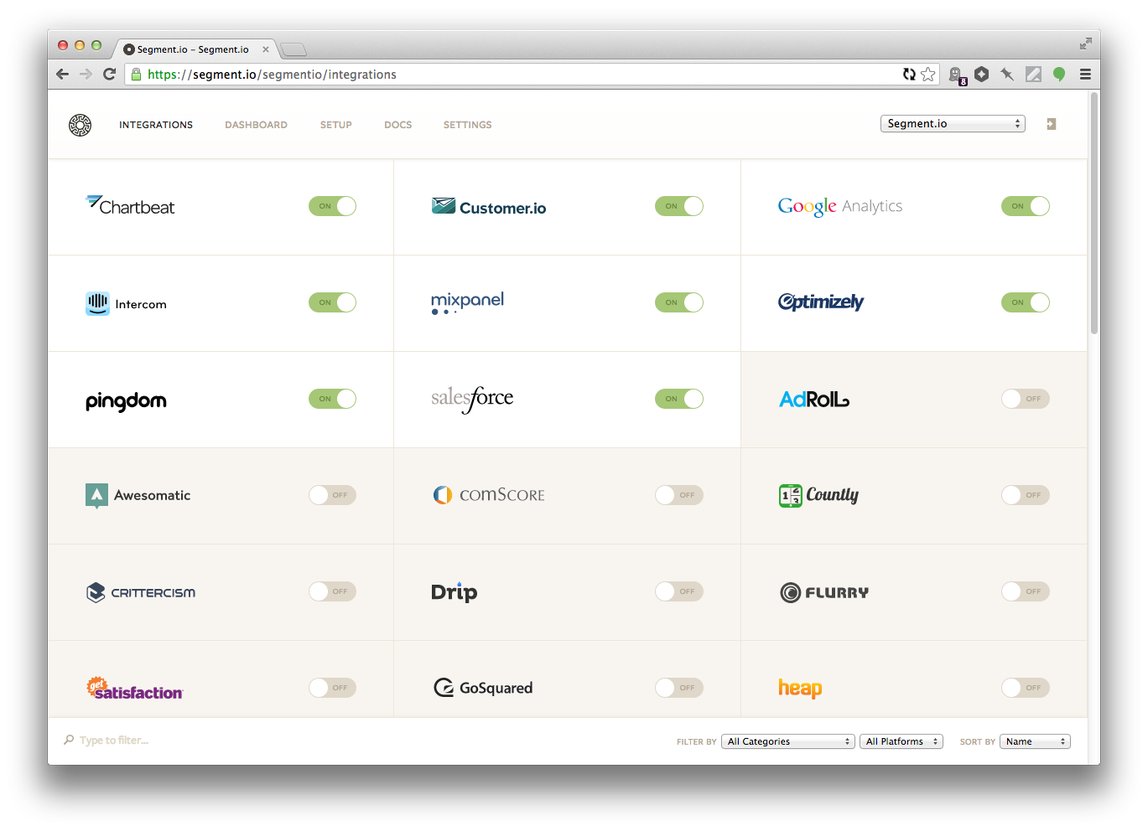Enable the comScore toggle
Screen dimensions: 1148x831
tap(679, 495)
